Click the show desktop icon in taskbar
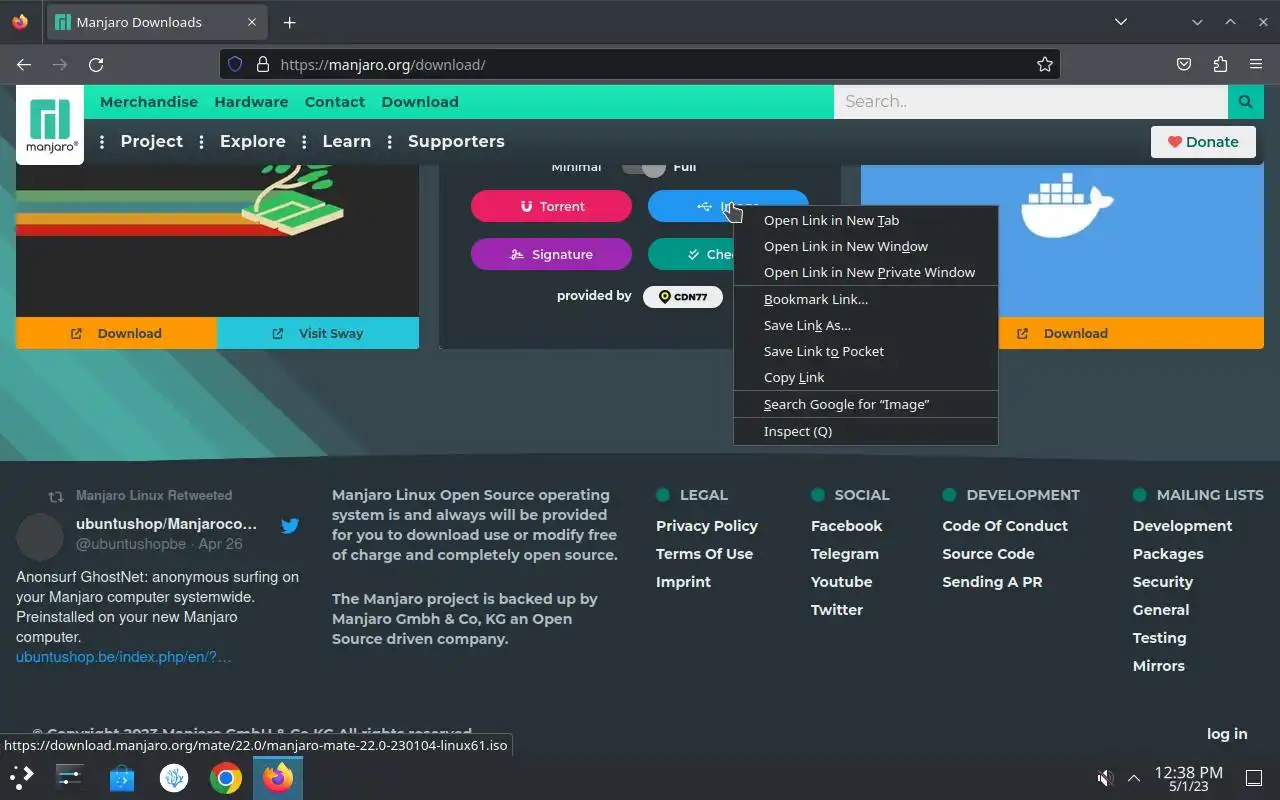The width and height of the screenshot is (1280, 800). tap(1253, 778)
